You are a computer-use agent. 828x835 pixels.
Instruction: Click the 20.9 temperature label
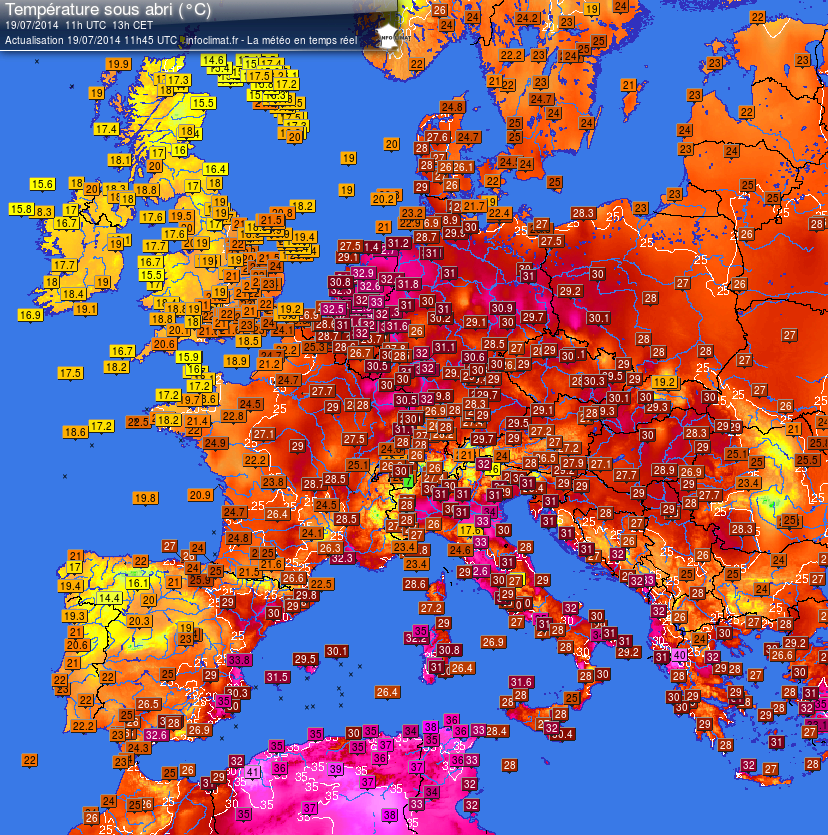click(200, 495)
